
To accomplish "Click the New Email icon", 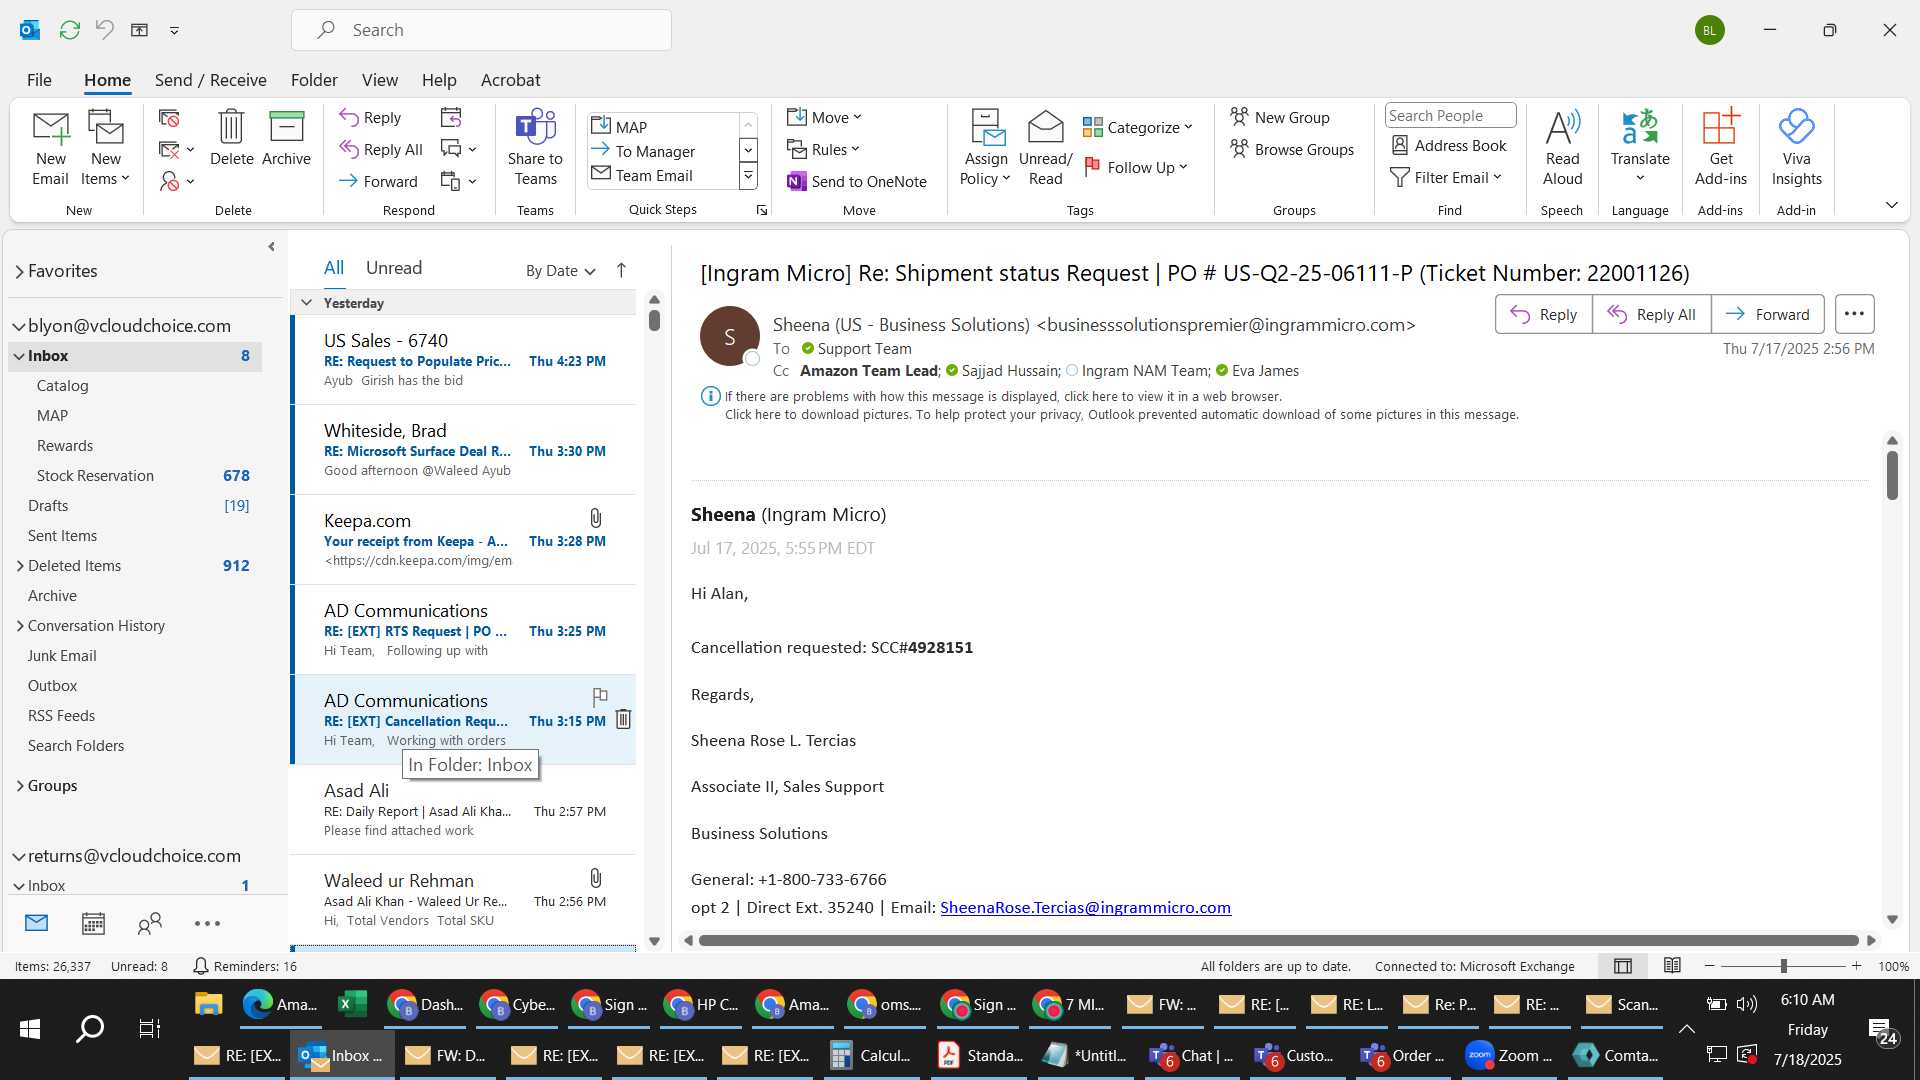I will point(50,148).
